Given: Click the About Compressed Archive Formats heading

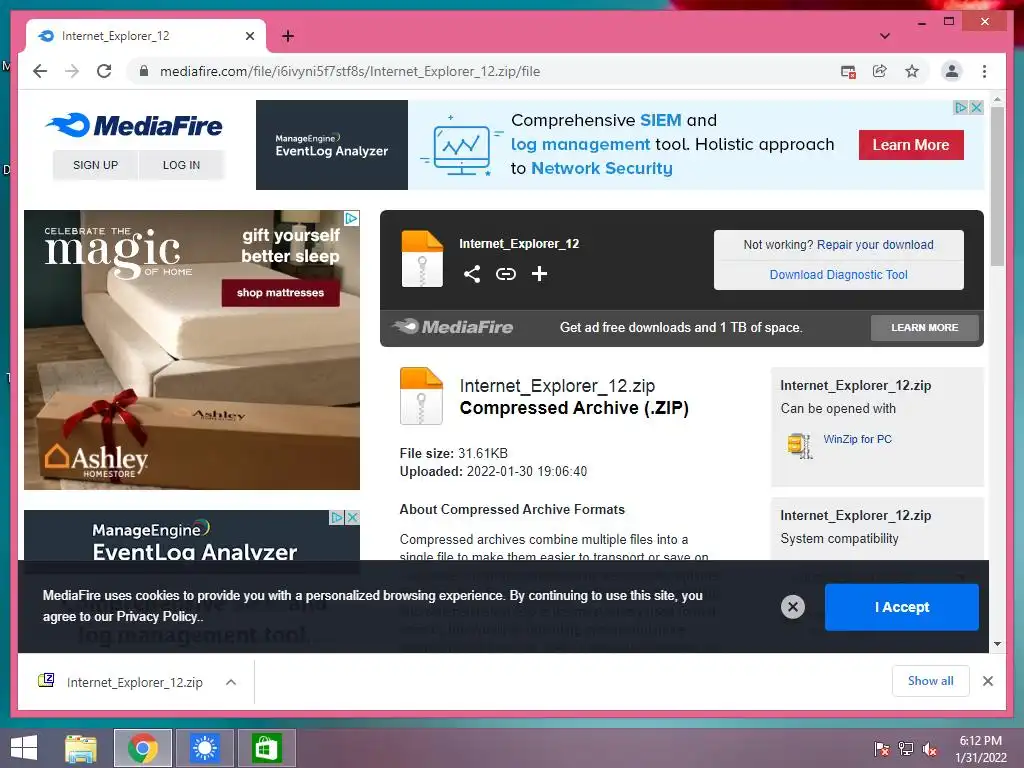Looking at the screenshot, I should coord(512,509).
